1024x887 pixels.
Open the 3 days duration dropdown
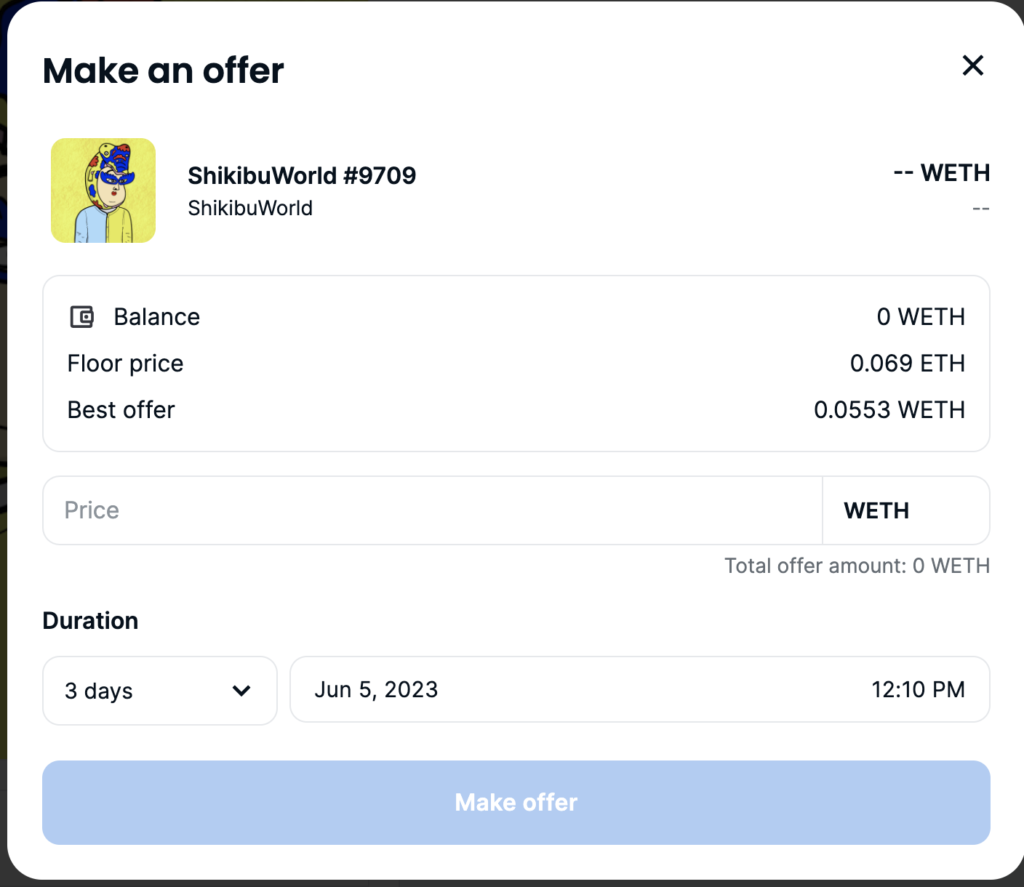point(159,690)
